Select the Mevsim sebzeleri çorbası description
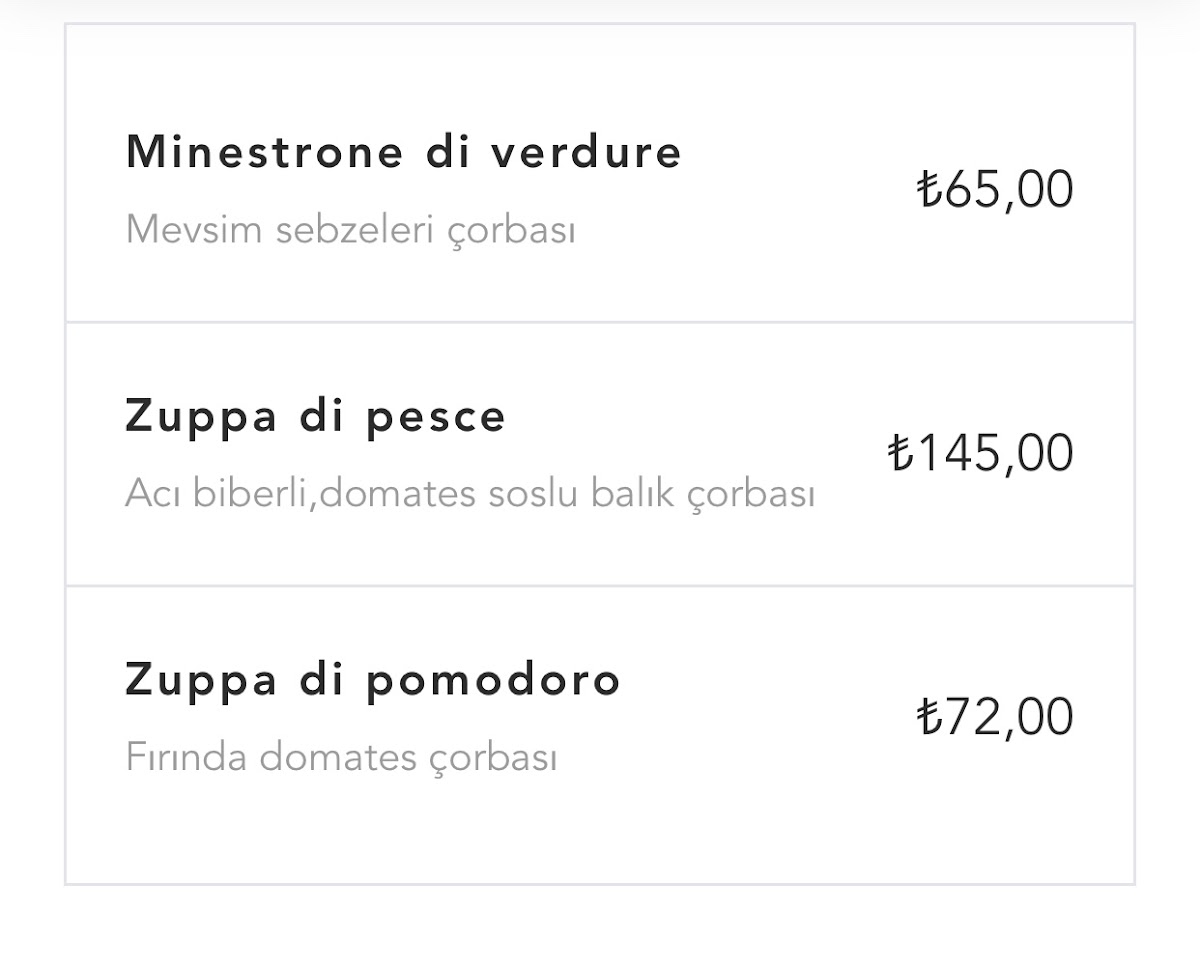The width and height of the screenshot is (1200, 970). pyautogui.click(x=350, y=230)
